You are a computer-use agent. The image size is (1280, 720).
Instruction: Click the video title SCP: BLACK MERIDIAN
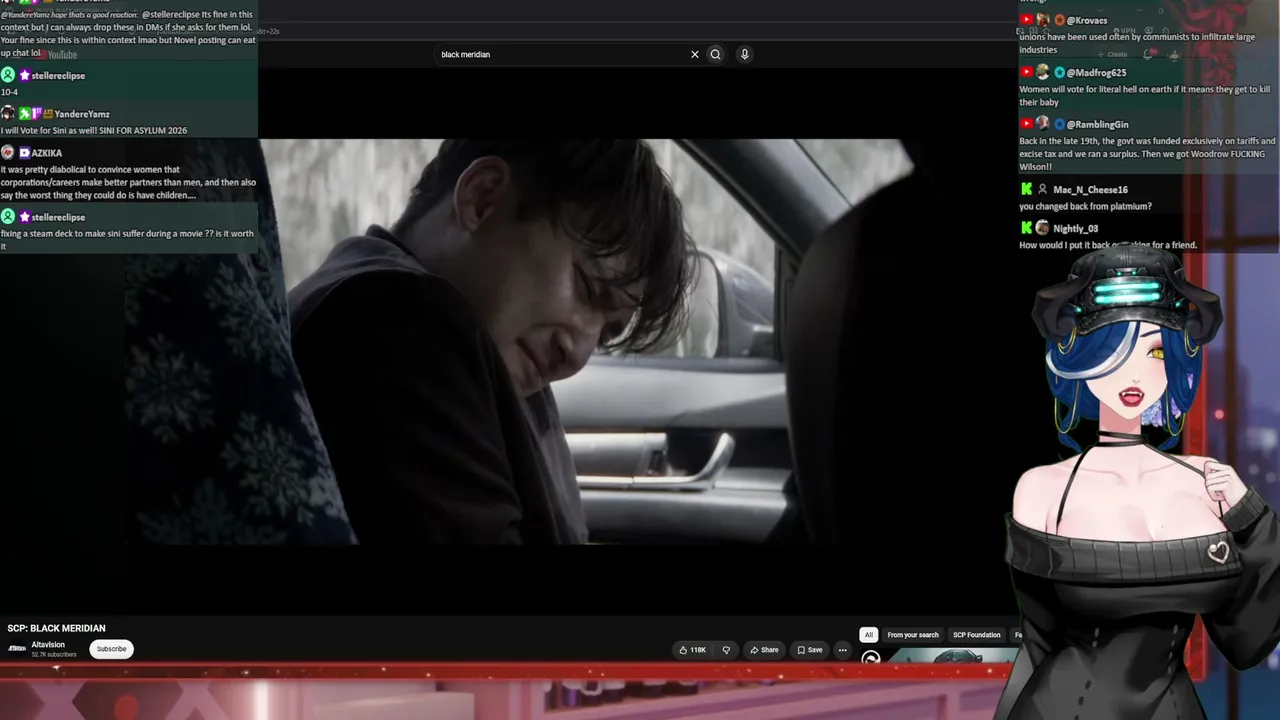point(56,628)
